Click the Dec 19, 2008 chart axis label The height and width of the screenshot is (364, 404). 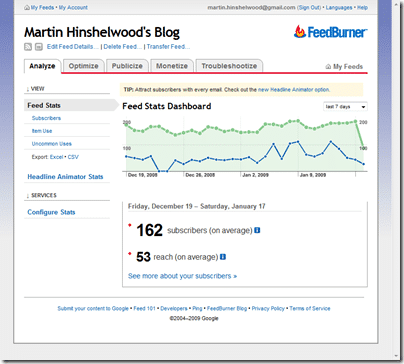[143, 175]
